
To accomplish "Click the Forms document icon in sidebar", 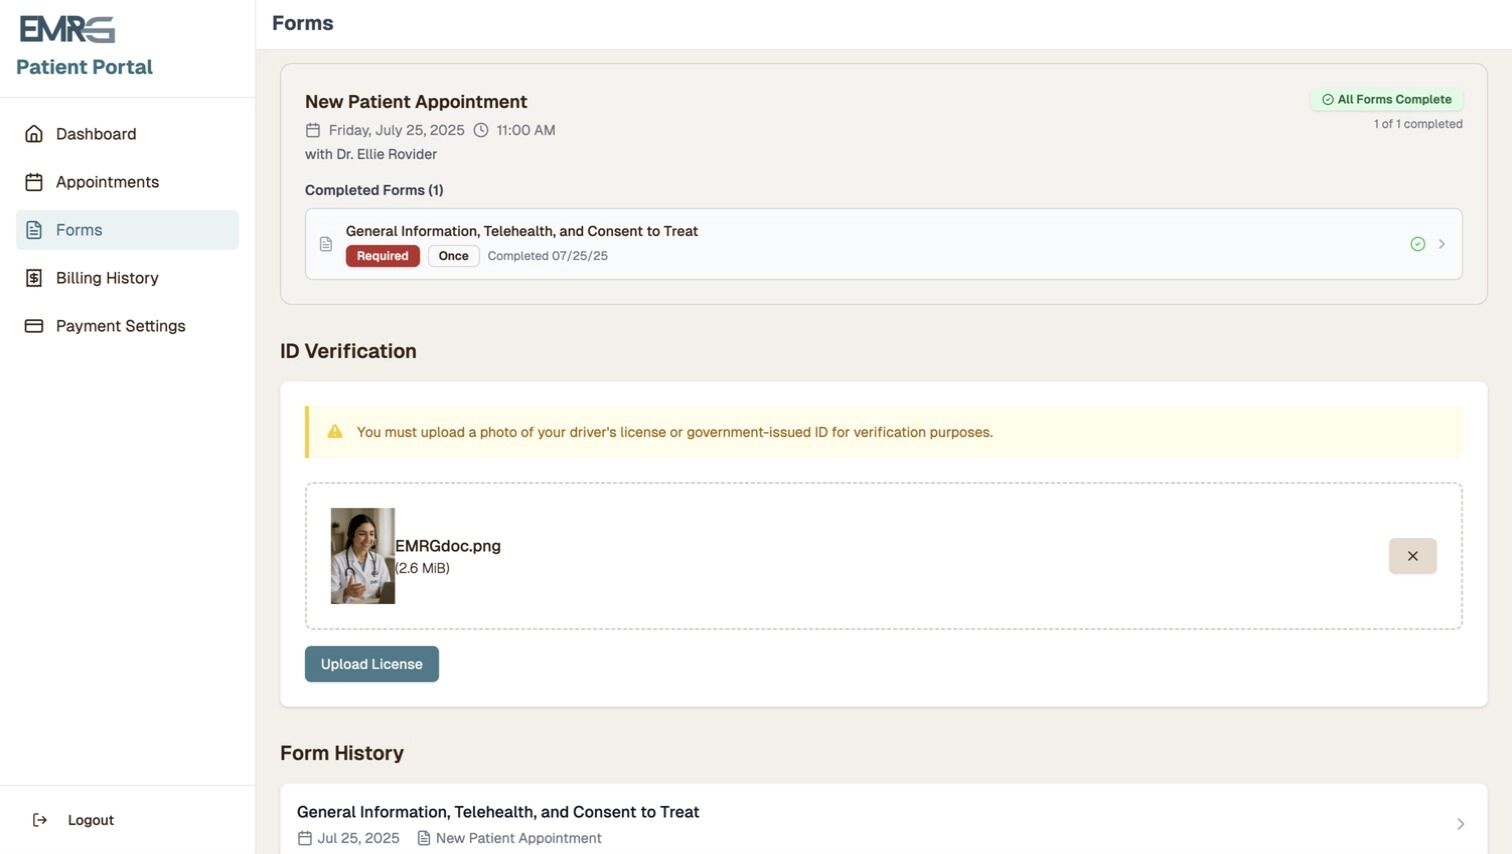I will tap(34, 230).
